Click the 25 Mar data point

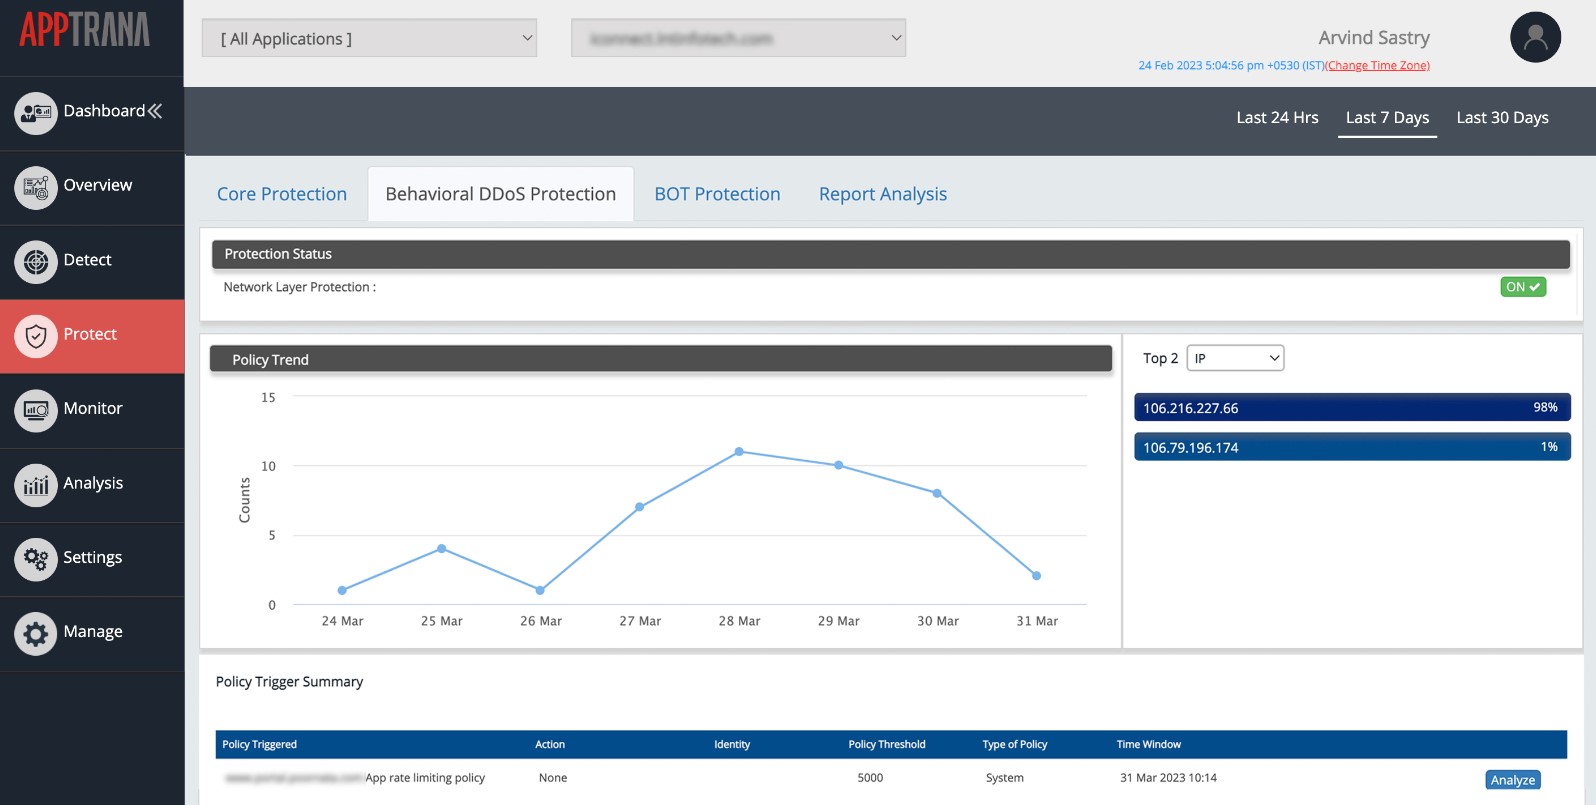click(x=442, y=549)
